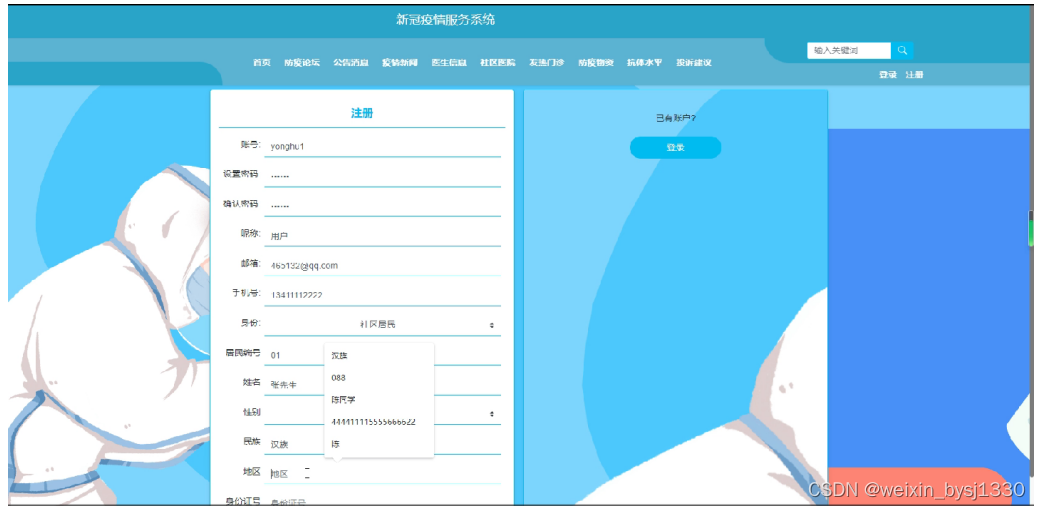
Task: Open the 公告消息 nav item
Action: tap(351, 62)
